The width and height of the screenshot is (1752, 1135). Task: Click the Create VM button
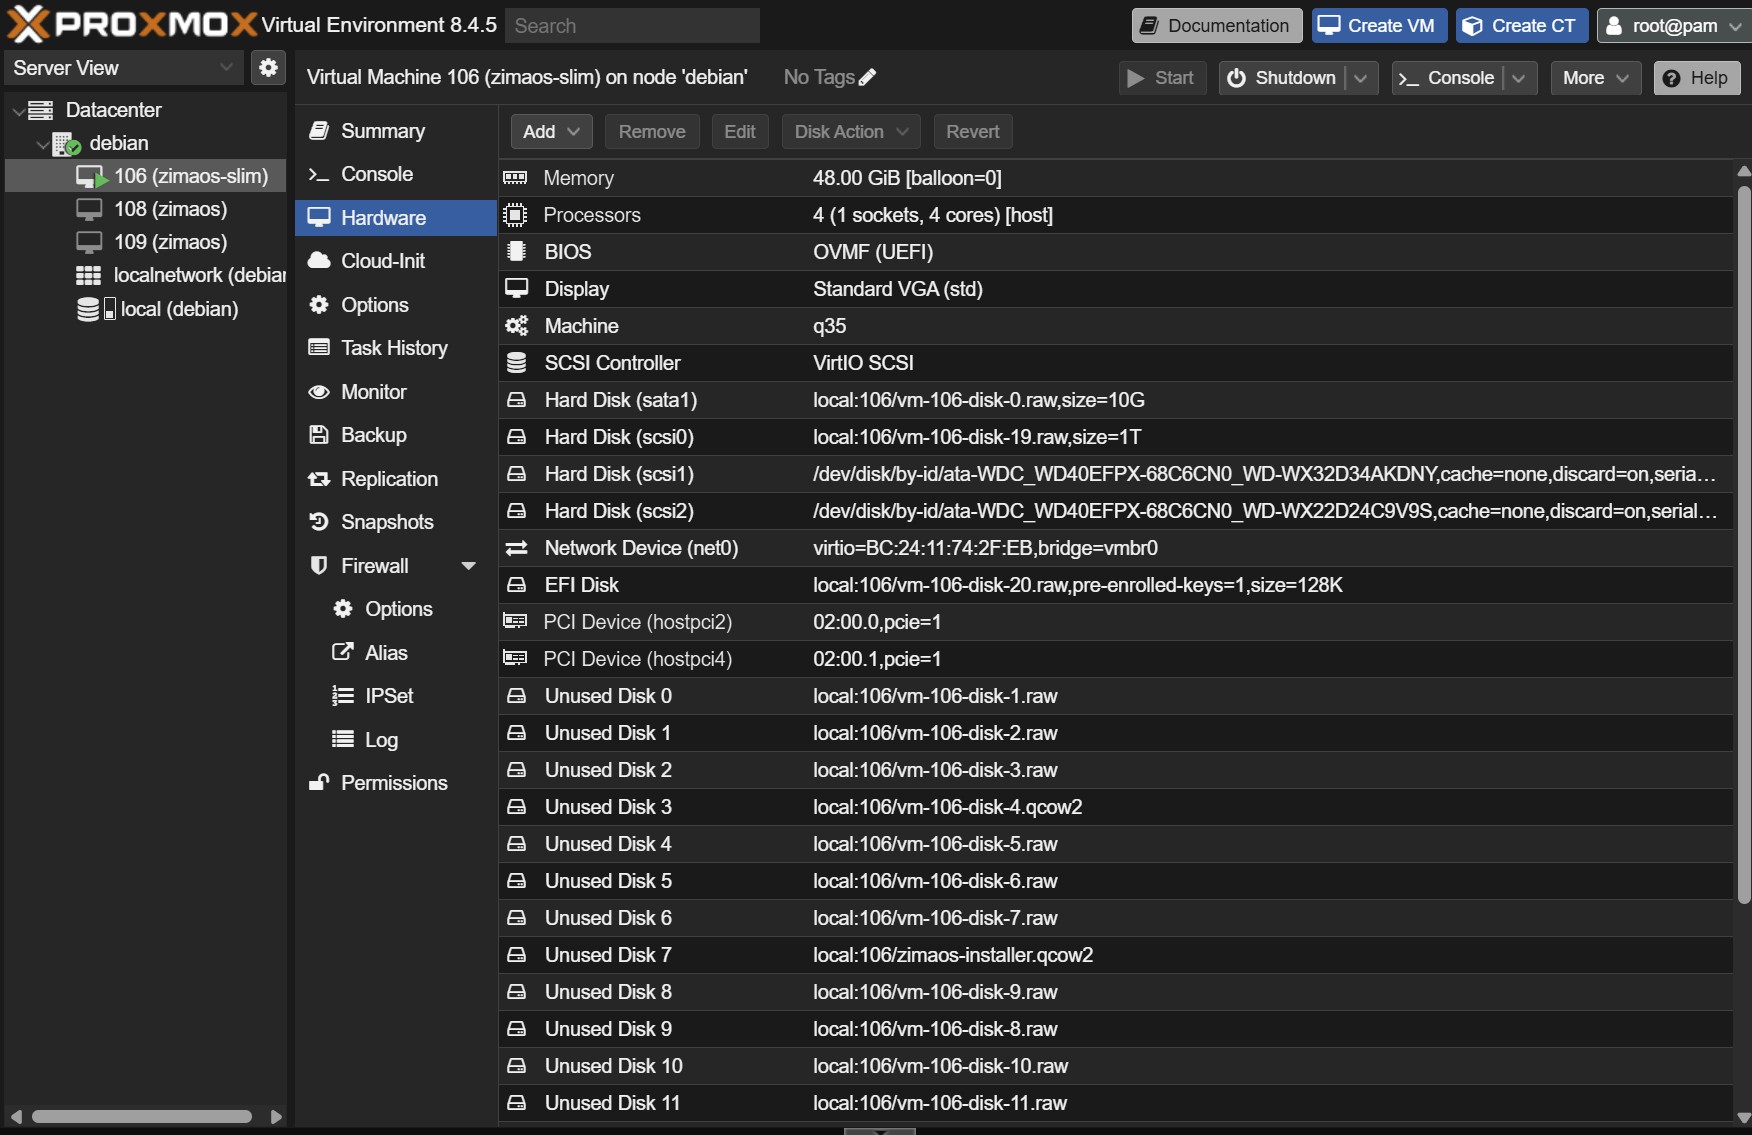[x=1377, y=26]
